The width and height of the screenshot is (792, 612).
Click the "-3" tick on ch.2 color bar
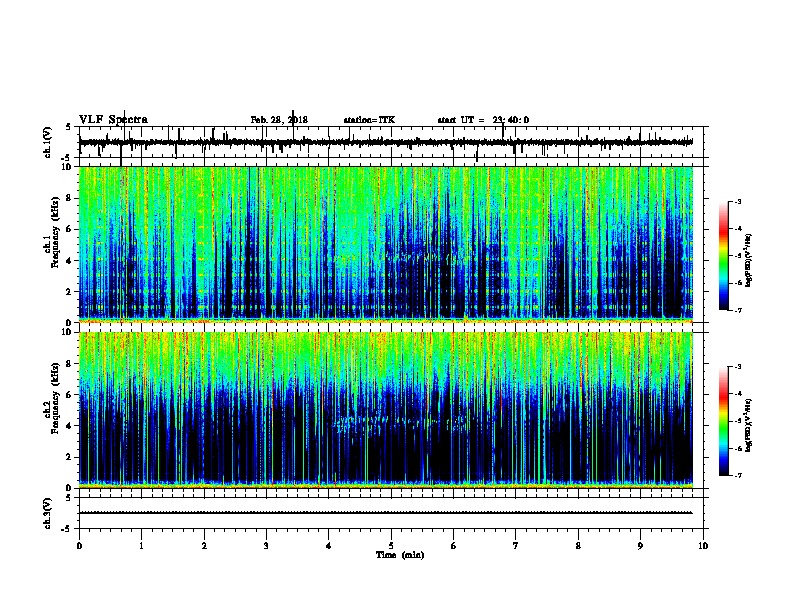tap(738, 367)
